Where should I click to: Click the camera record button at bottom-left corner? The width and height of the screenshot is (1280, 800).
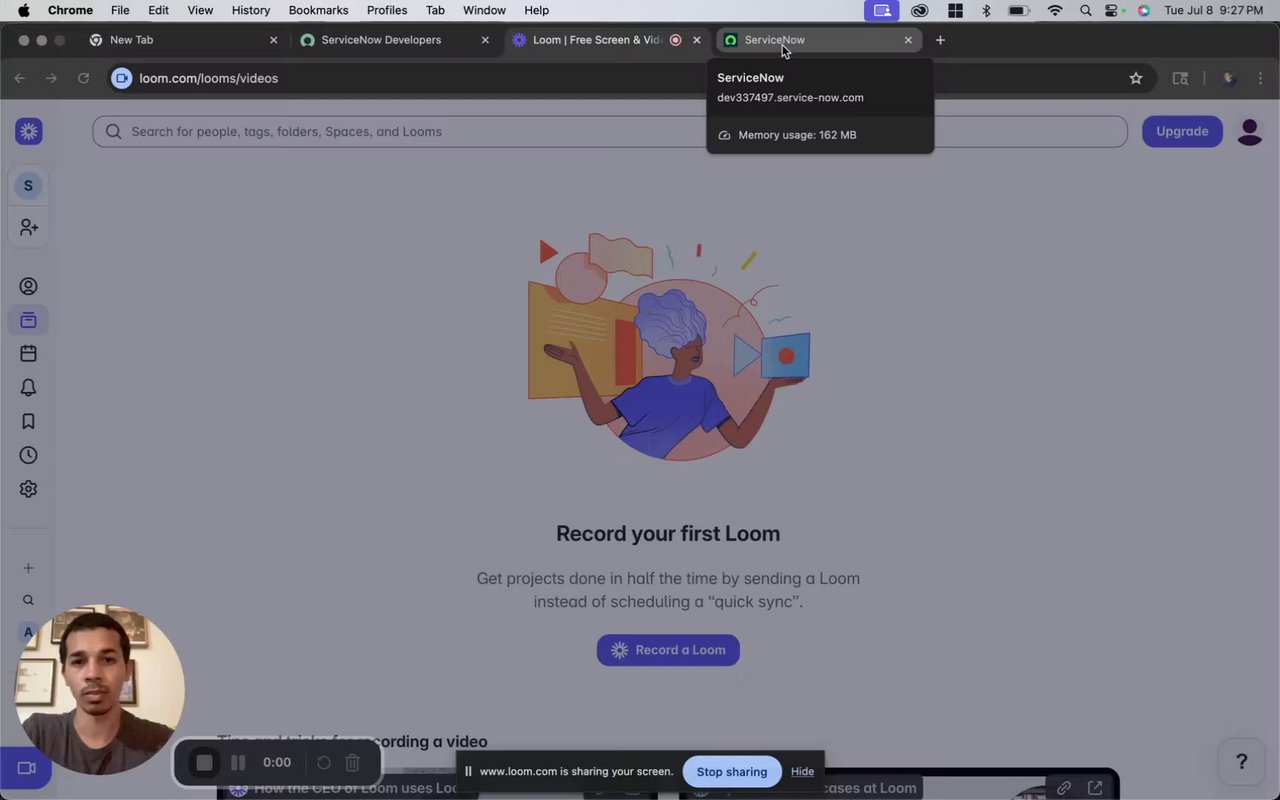point(26,768)
